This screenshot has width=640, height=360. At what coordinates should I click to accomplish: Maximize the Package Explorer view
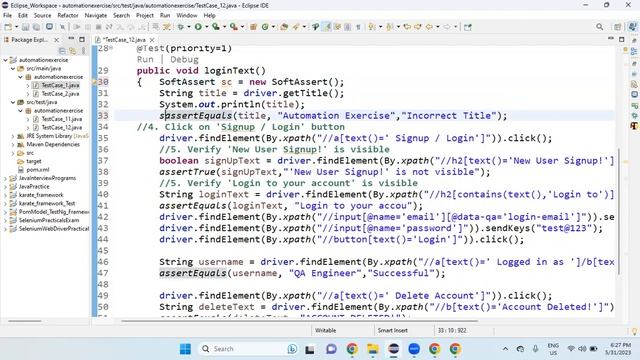point(82,40)
